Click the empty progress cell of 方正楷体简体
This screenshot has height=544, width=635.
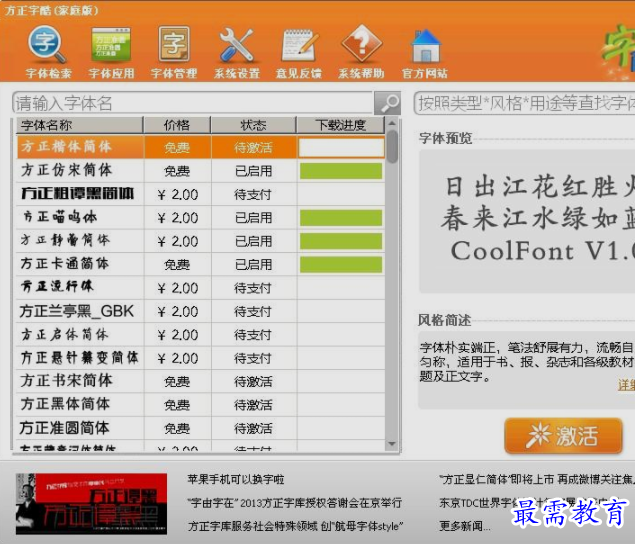341,147
